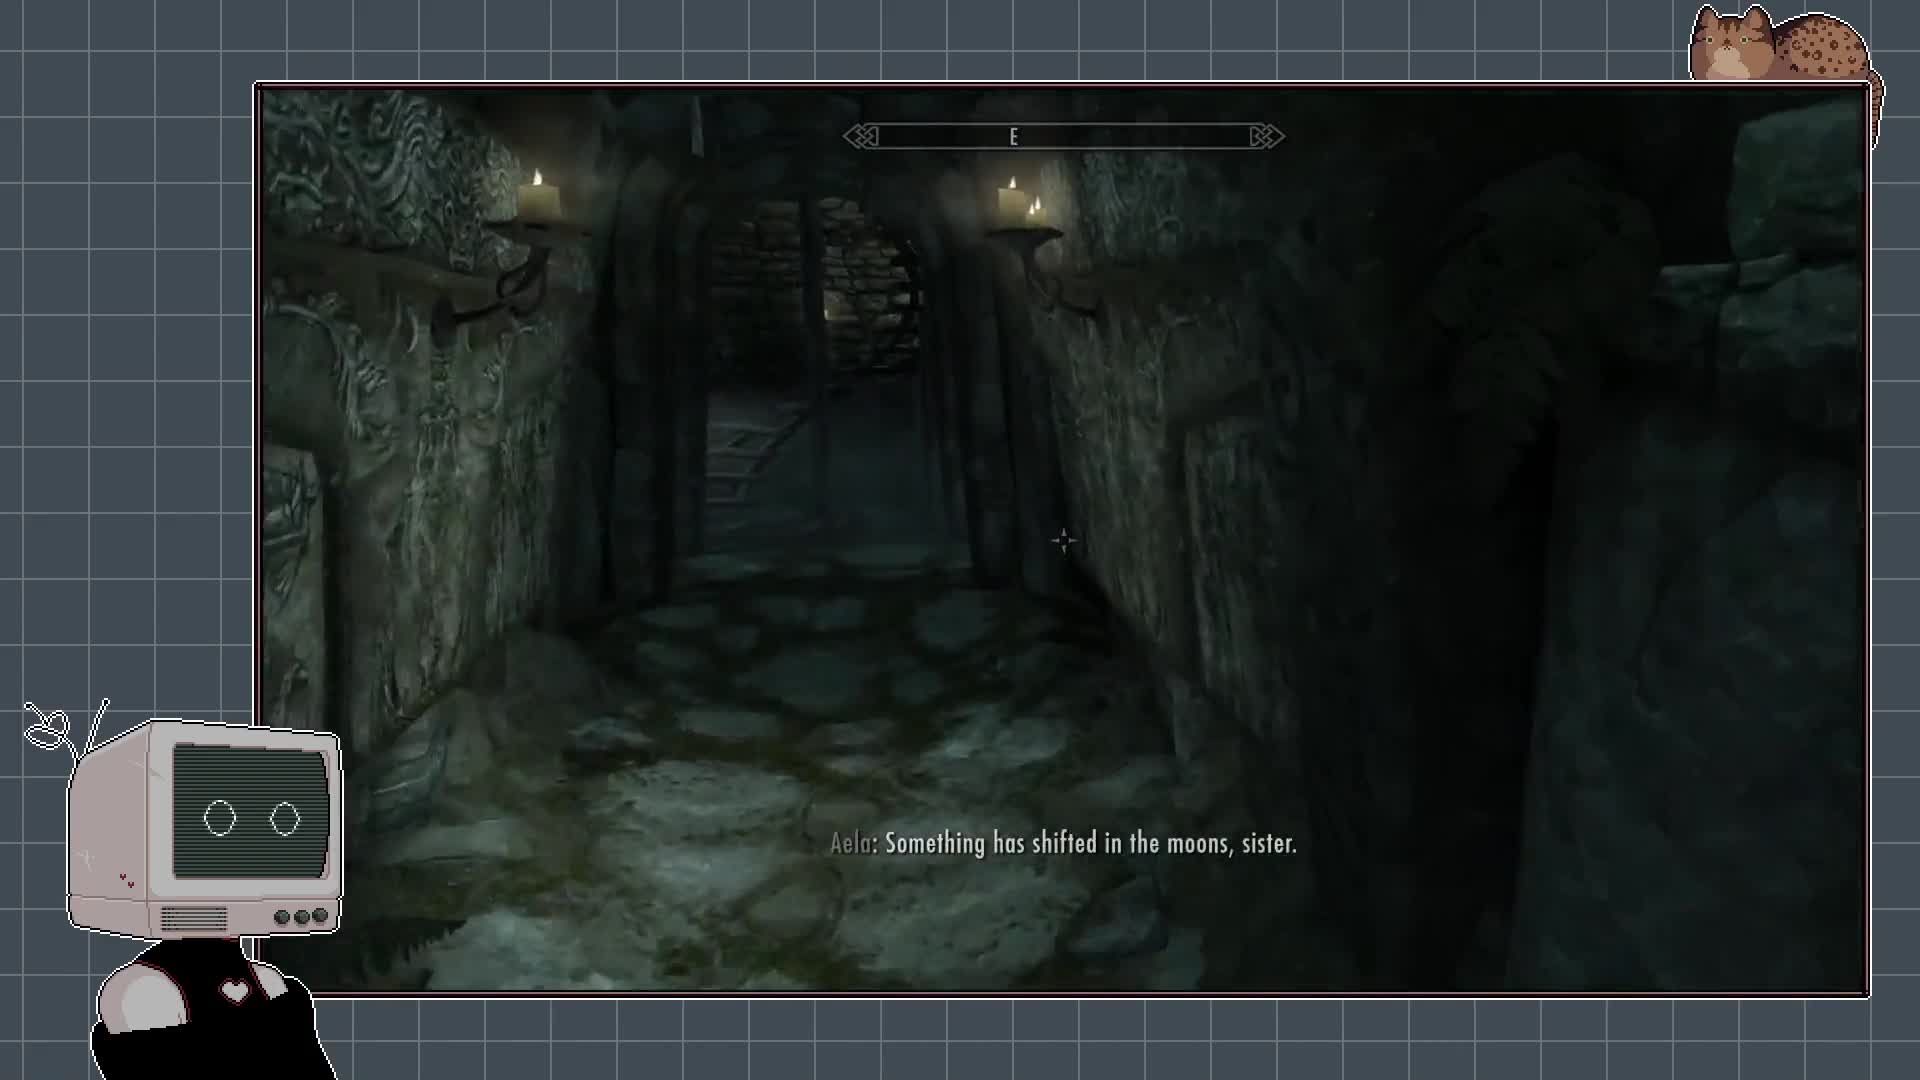Click the crosshair in the center of the game
This screenshot has height=1080, width=1920.
pos(1064,541)
